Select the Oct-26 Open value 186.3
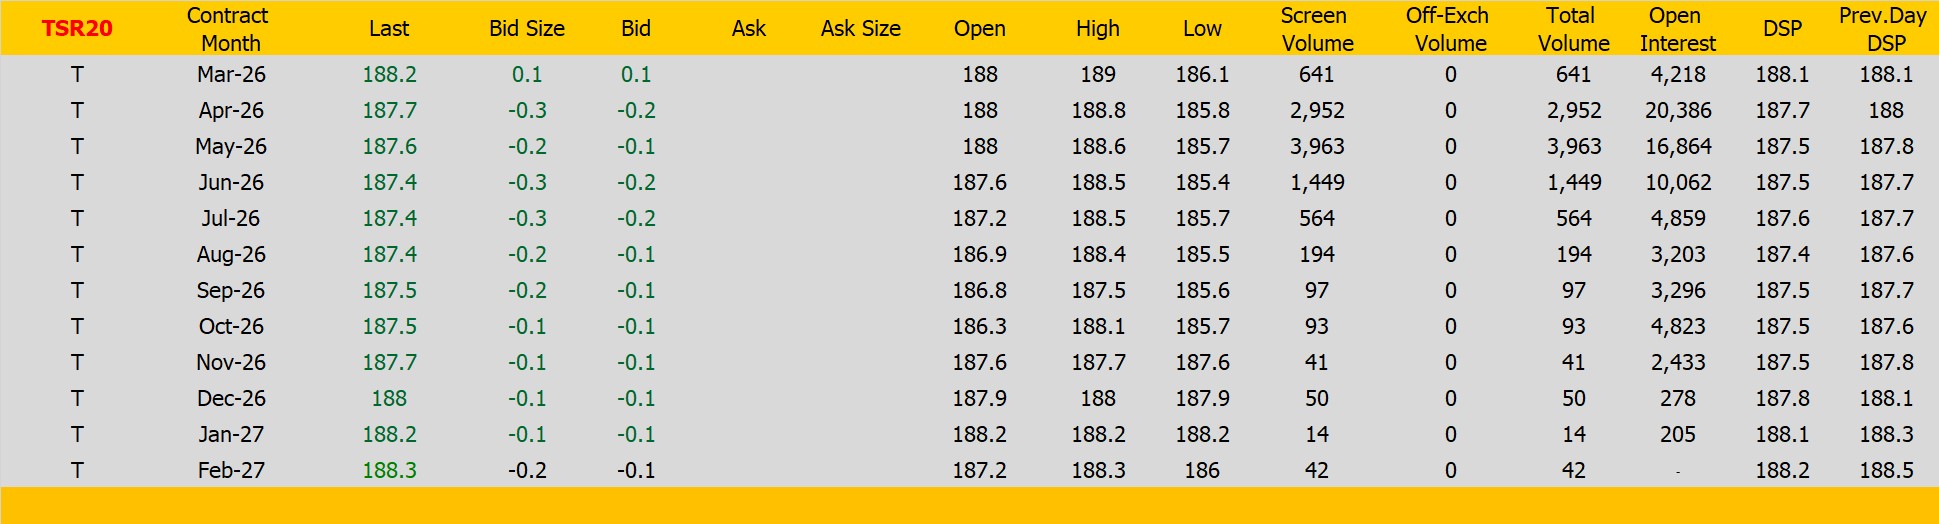The width and height of the screenshot is (1939, 524). 979,327
